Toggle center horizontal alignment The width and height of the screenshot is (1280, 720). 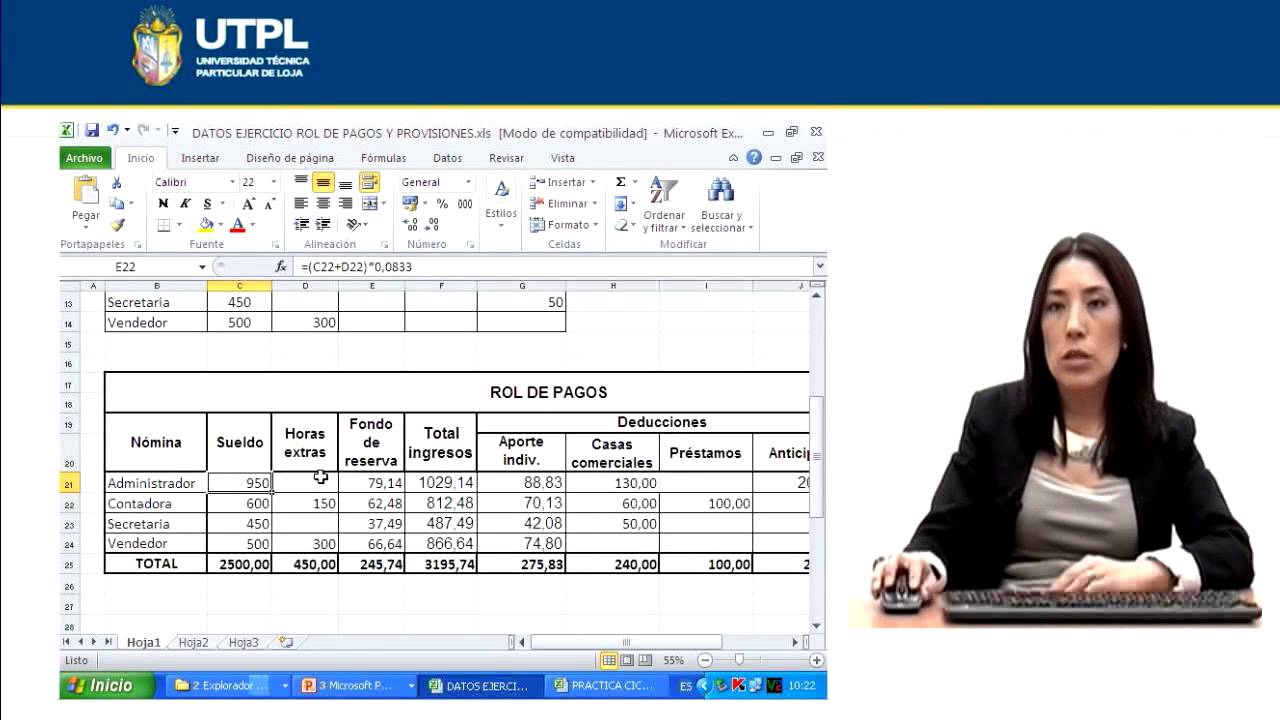(x=323, y=203)
